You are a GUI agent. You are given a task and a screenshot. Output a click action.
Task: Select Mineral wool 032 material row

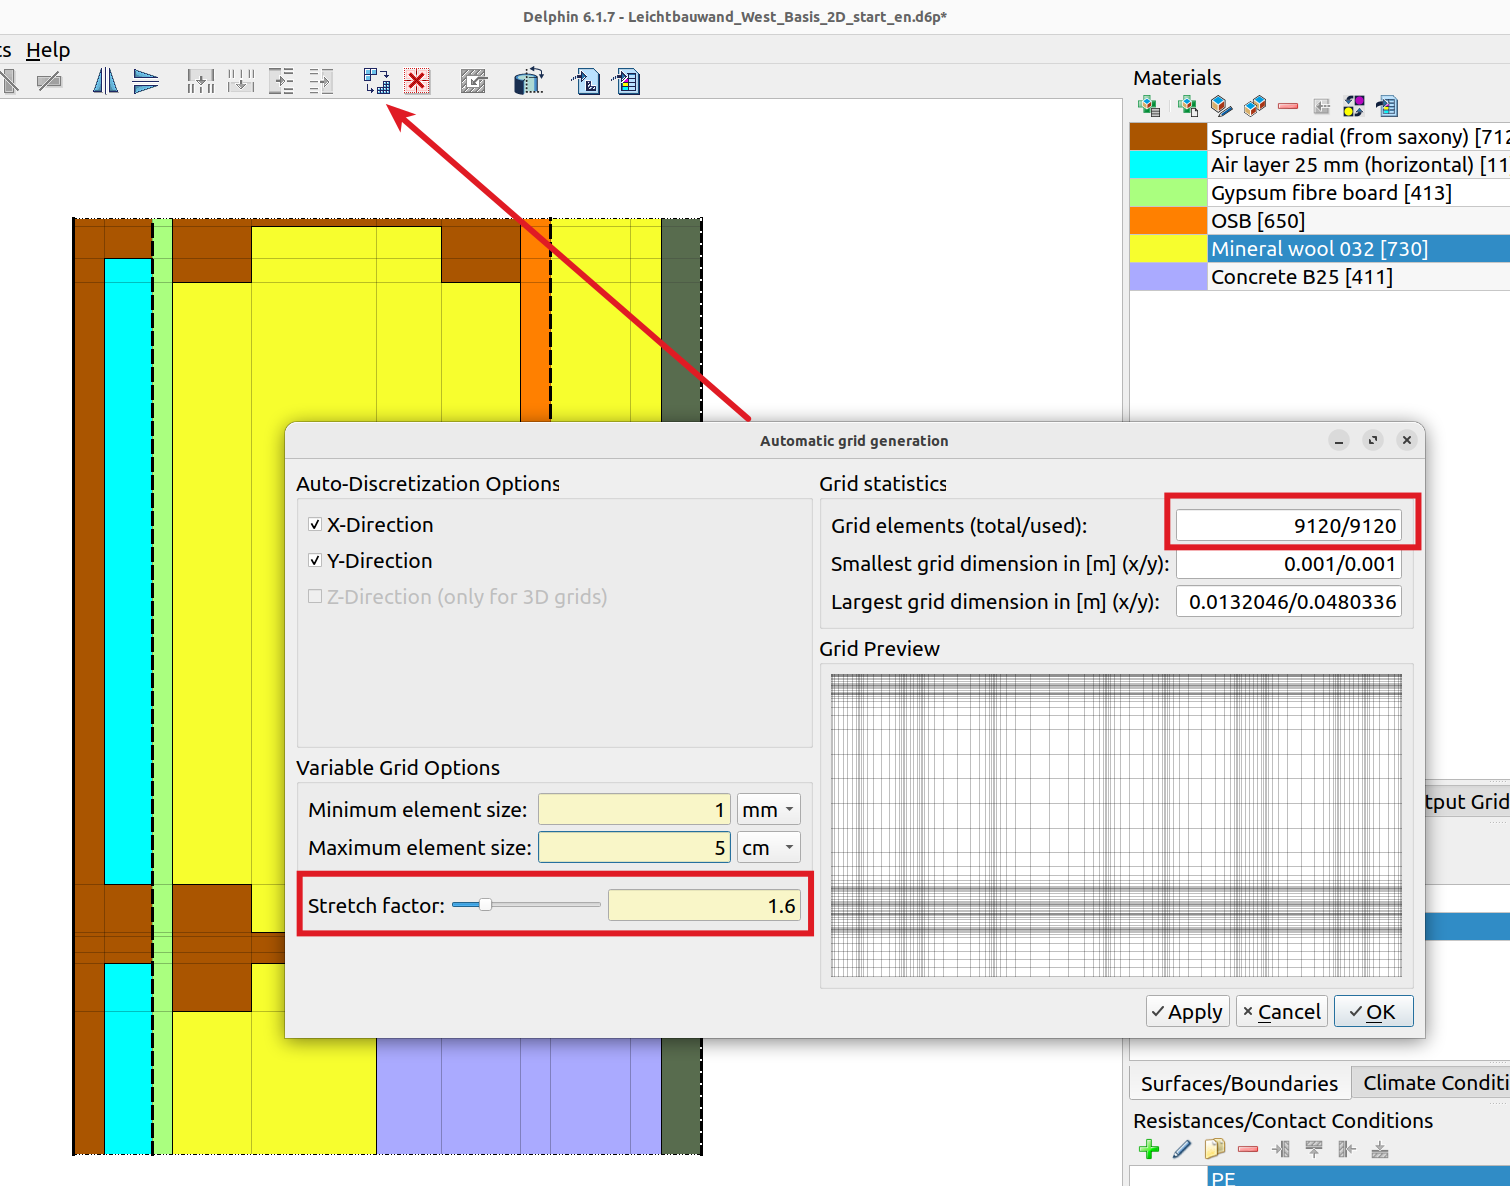pos(1319,248)
